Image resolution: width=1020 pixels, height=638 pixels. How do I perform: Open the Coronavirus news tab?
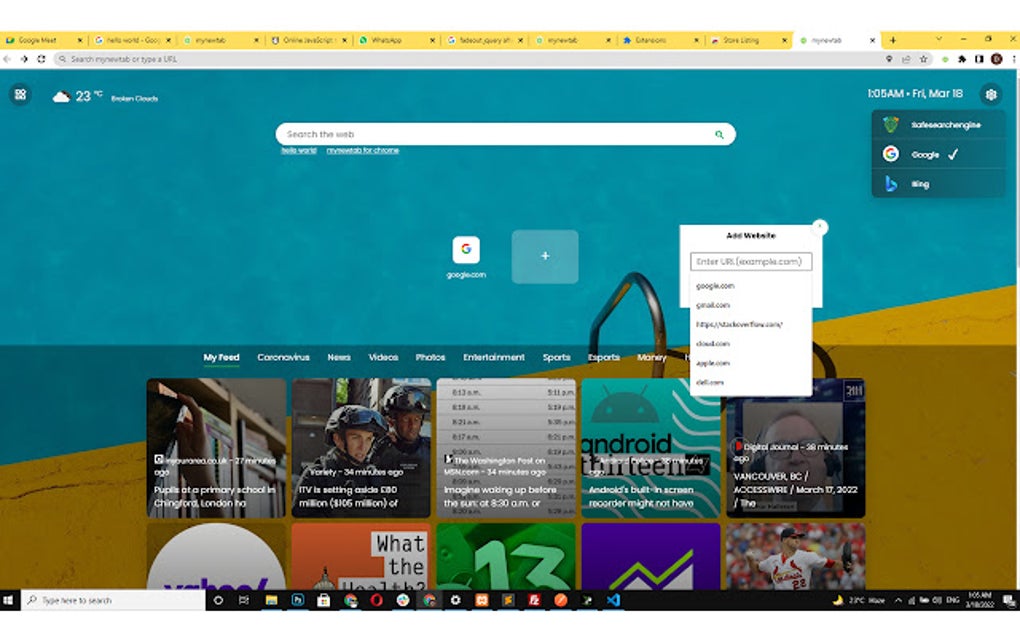[284, 357]
